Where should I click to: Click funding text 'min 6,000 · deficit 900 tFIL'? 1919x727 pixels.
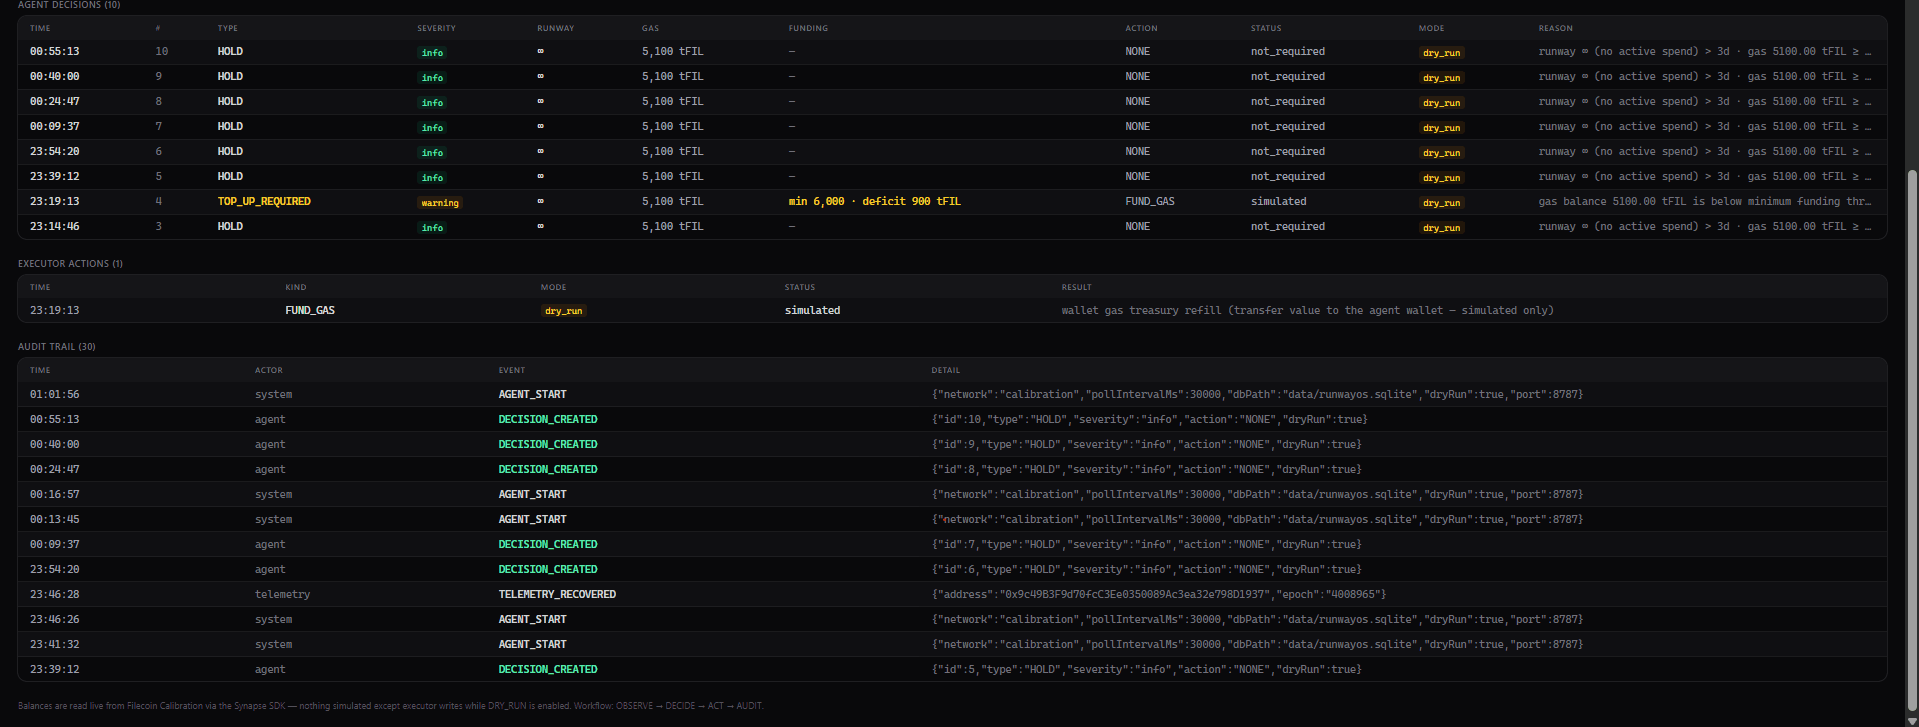[x=874, y=201]
